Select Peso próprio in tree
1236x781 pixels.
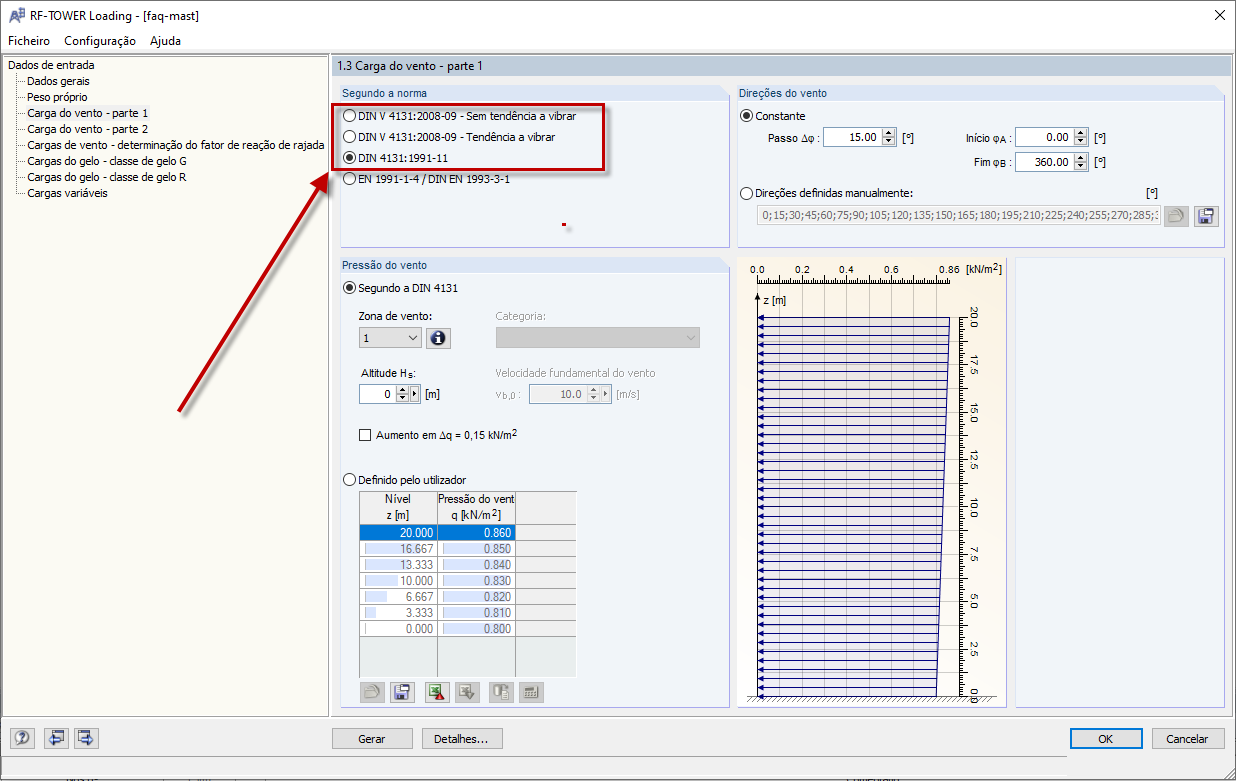pos(57,97)
